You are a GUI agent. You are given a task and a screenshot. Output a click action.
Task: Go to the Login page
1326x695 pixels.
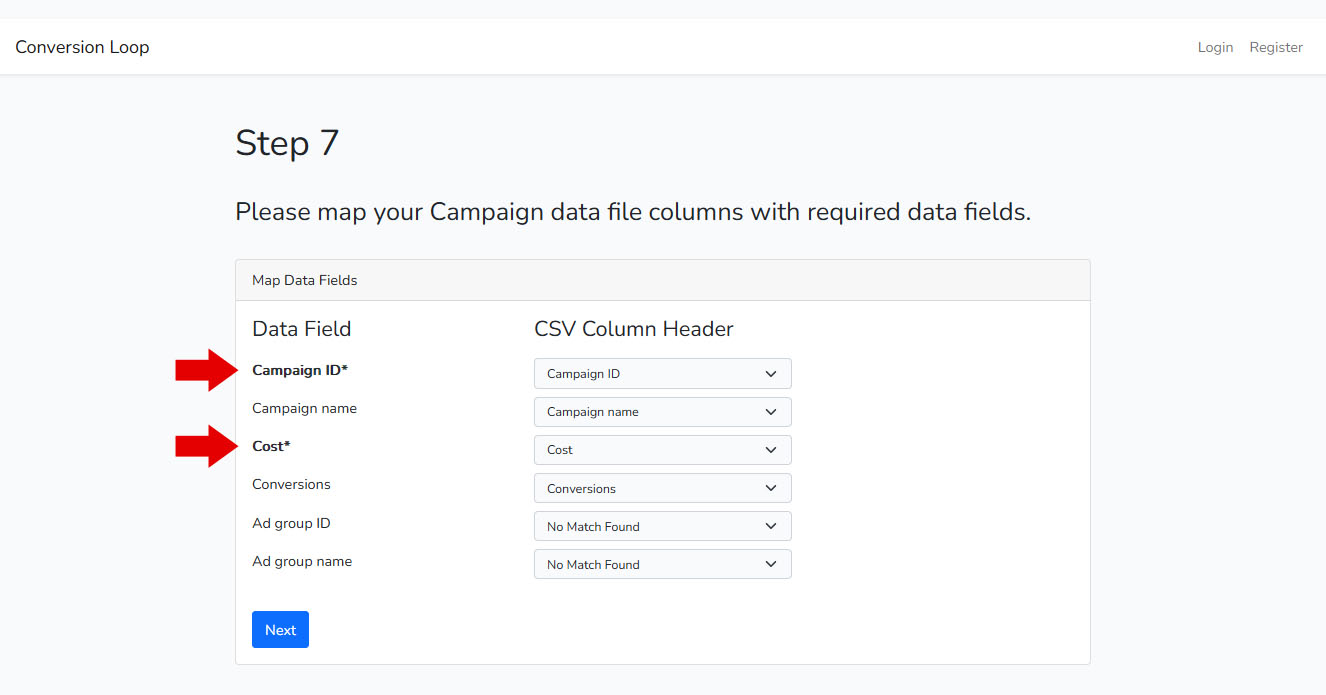pos(1215,47)
